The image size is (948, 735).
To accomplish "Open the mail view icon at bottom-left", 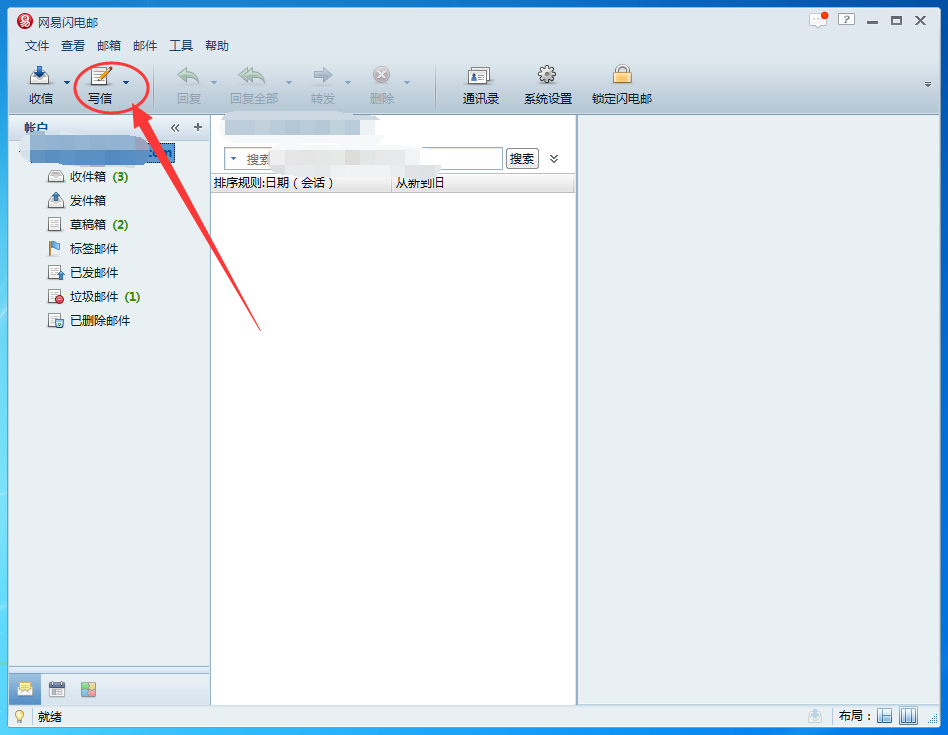I will [x=25, y=689].
